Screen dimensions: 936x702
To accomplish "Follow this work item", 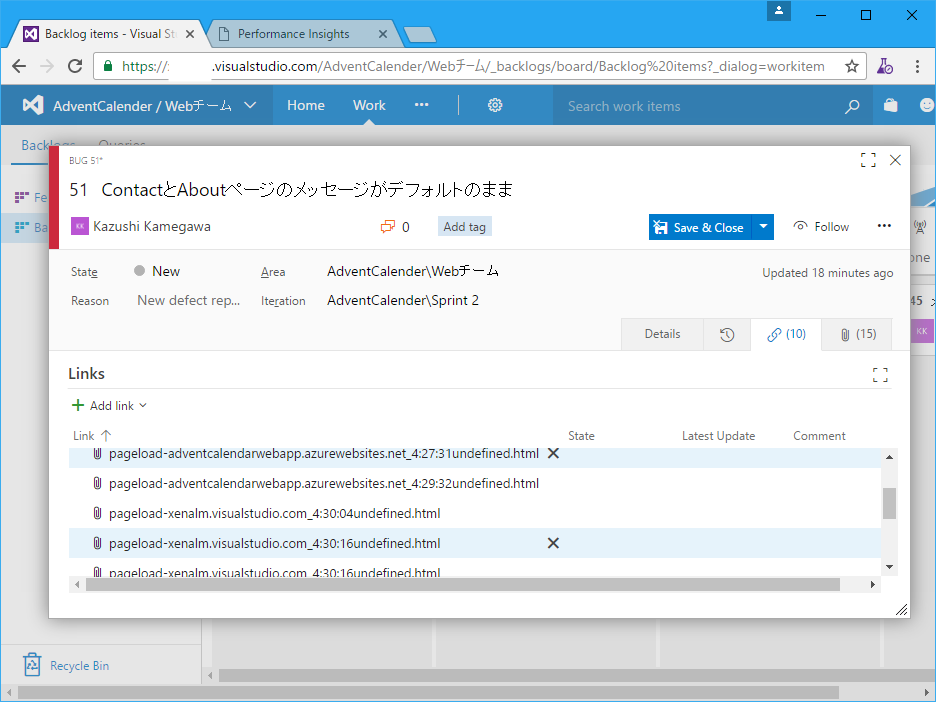I will 821,227.
